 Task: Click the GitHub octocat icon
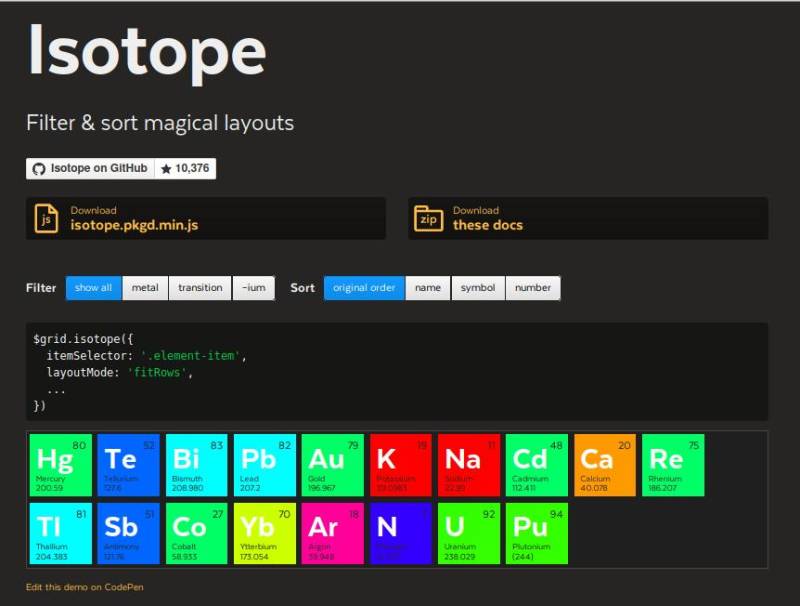[39, 169]
